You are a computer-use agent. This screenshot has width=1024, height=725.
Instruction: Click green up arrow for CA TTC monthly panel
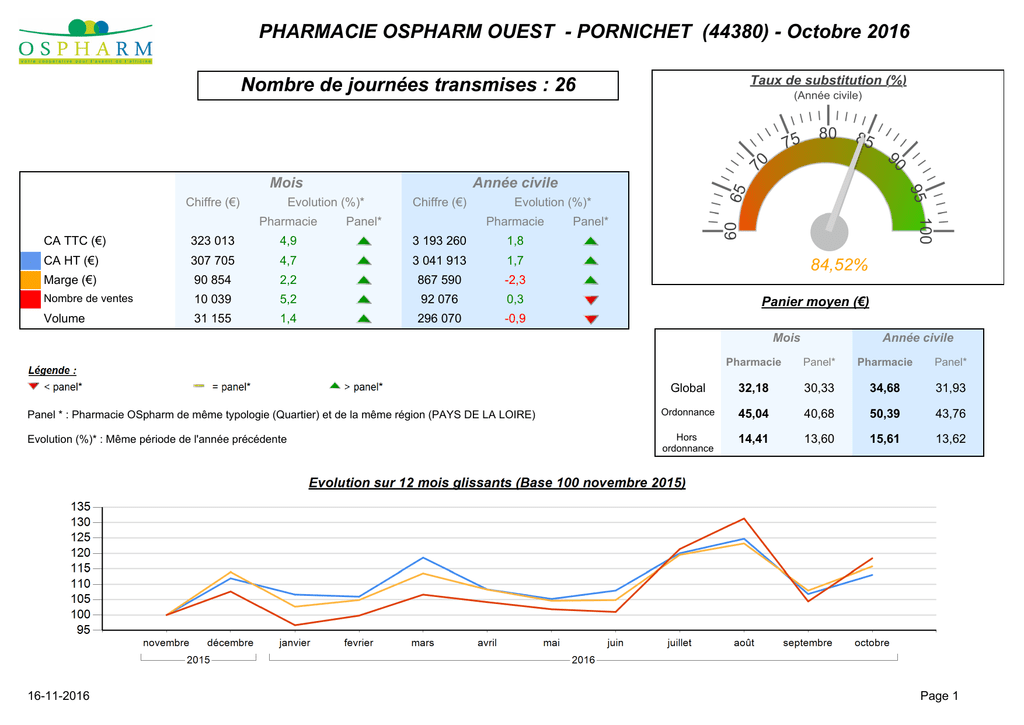point(364,241)
